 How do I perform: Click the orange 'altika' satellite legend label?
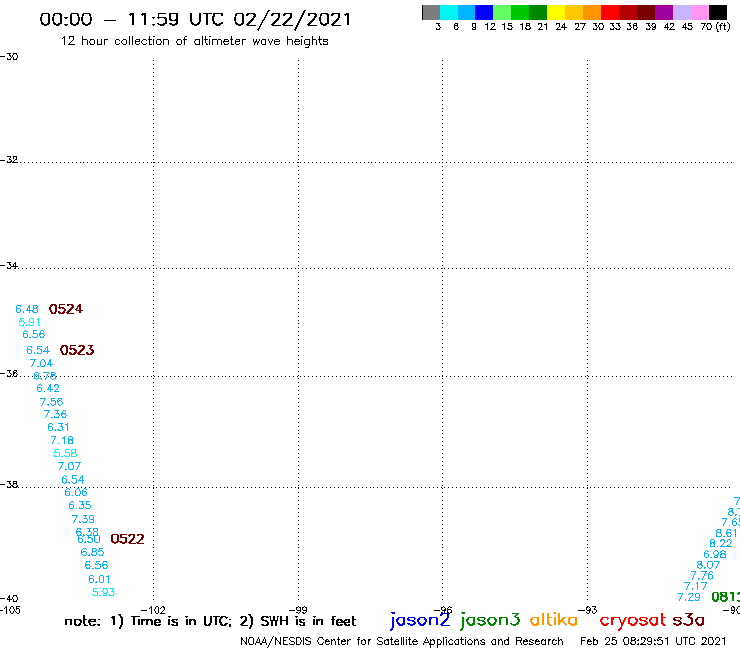point(554,620)
